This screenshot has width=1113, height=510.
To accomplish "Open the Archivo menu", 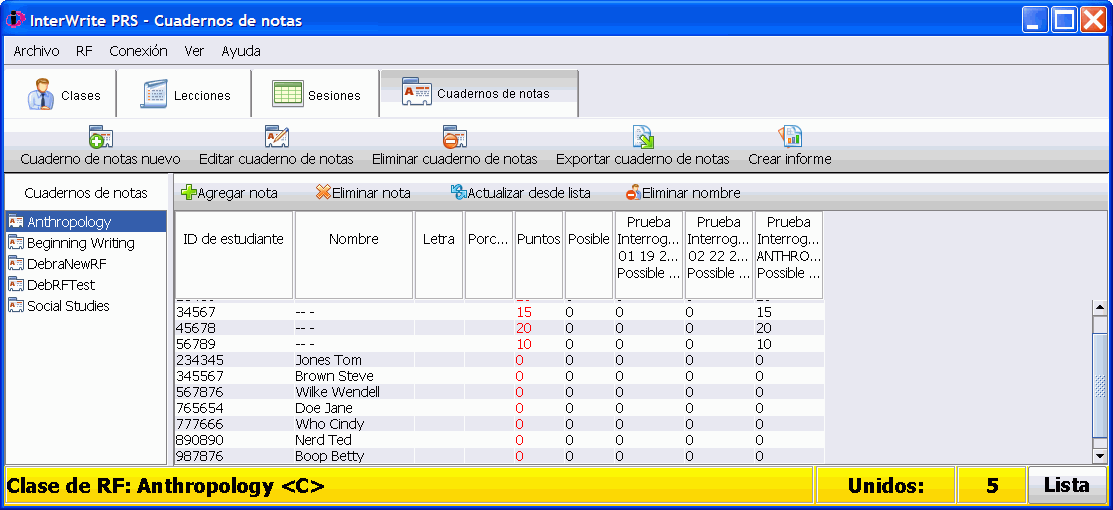I will (x=36, y=51).
